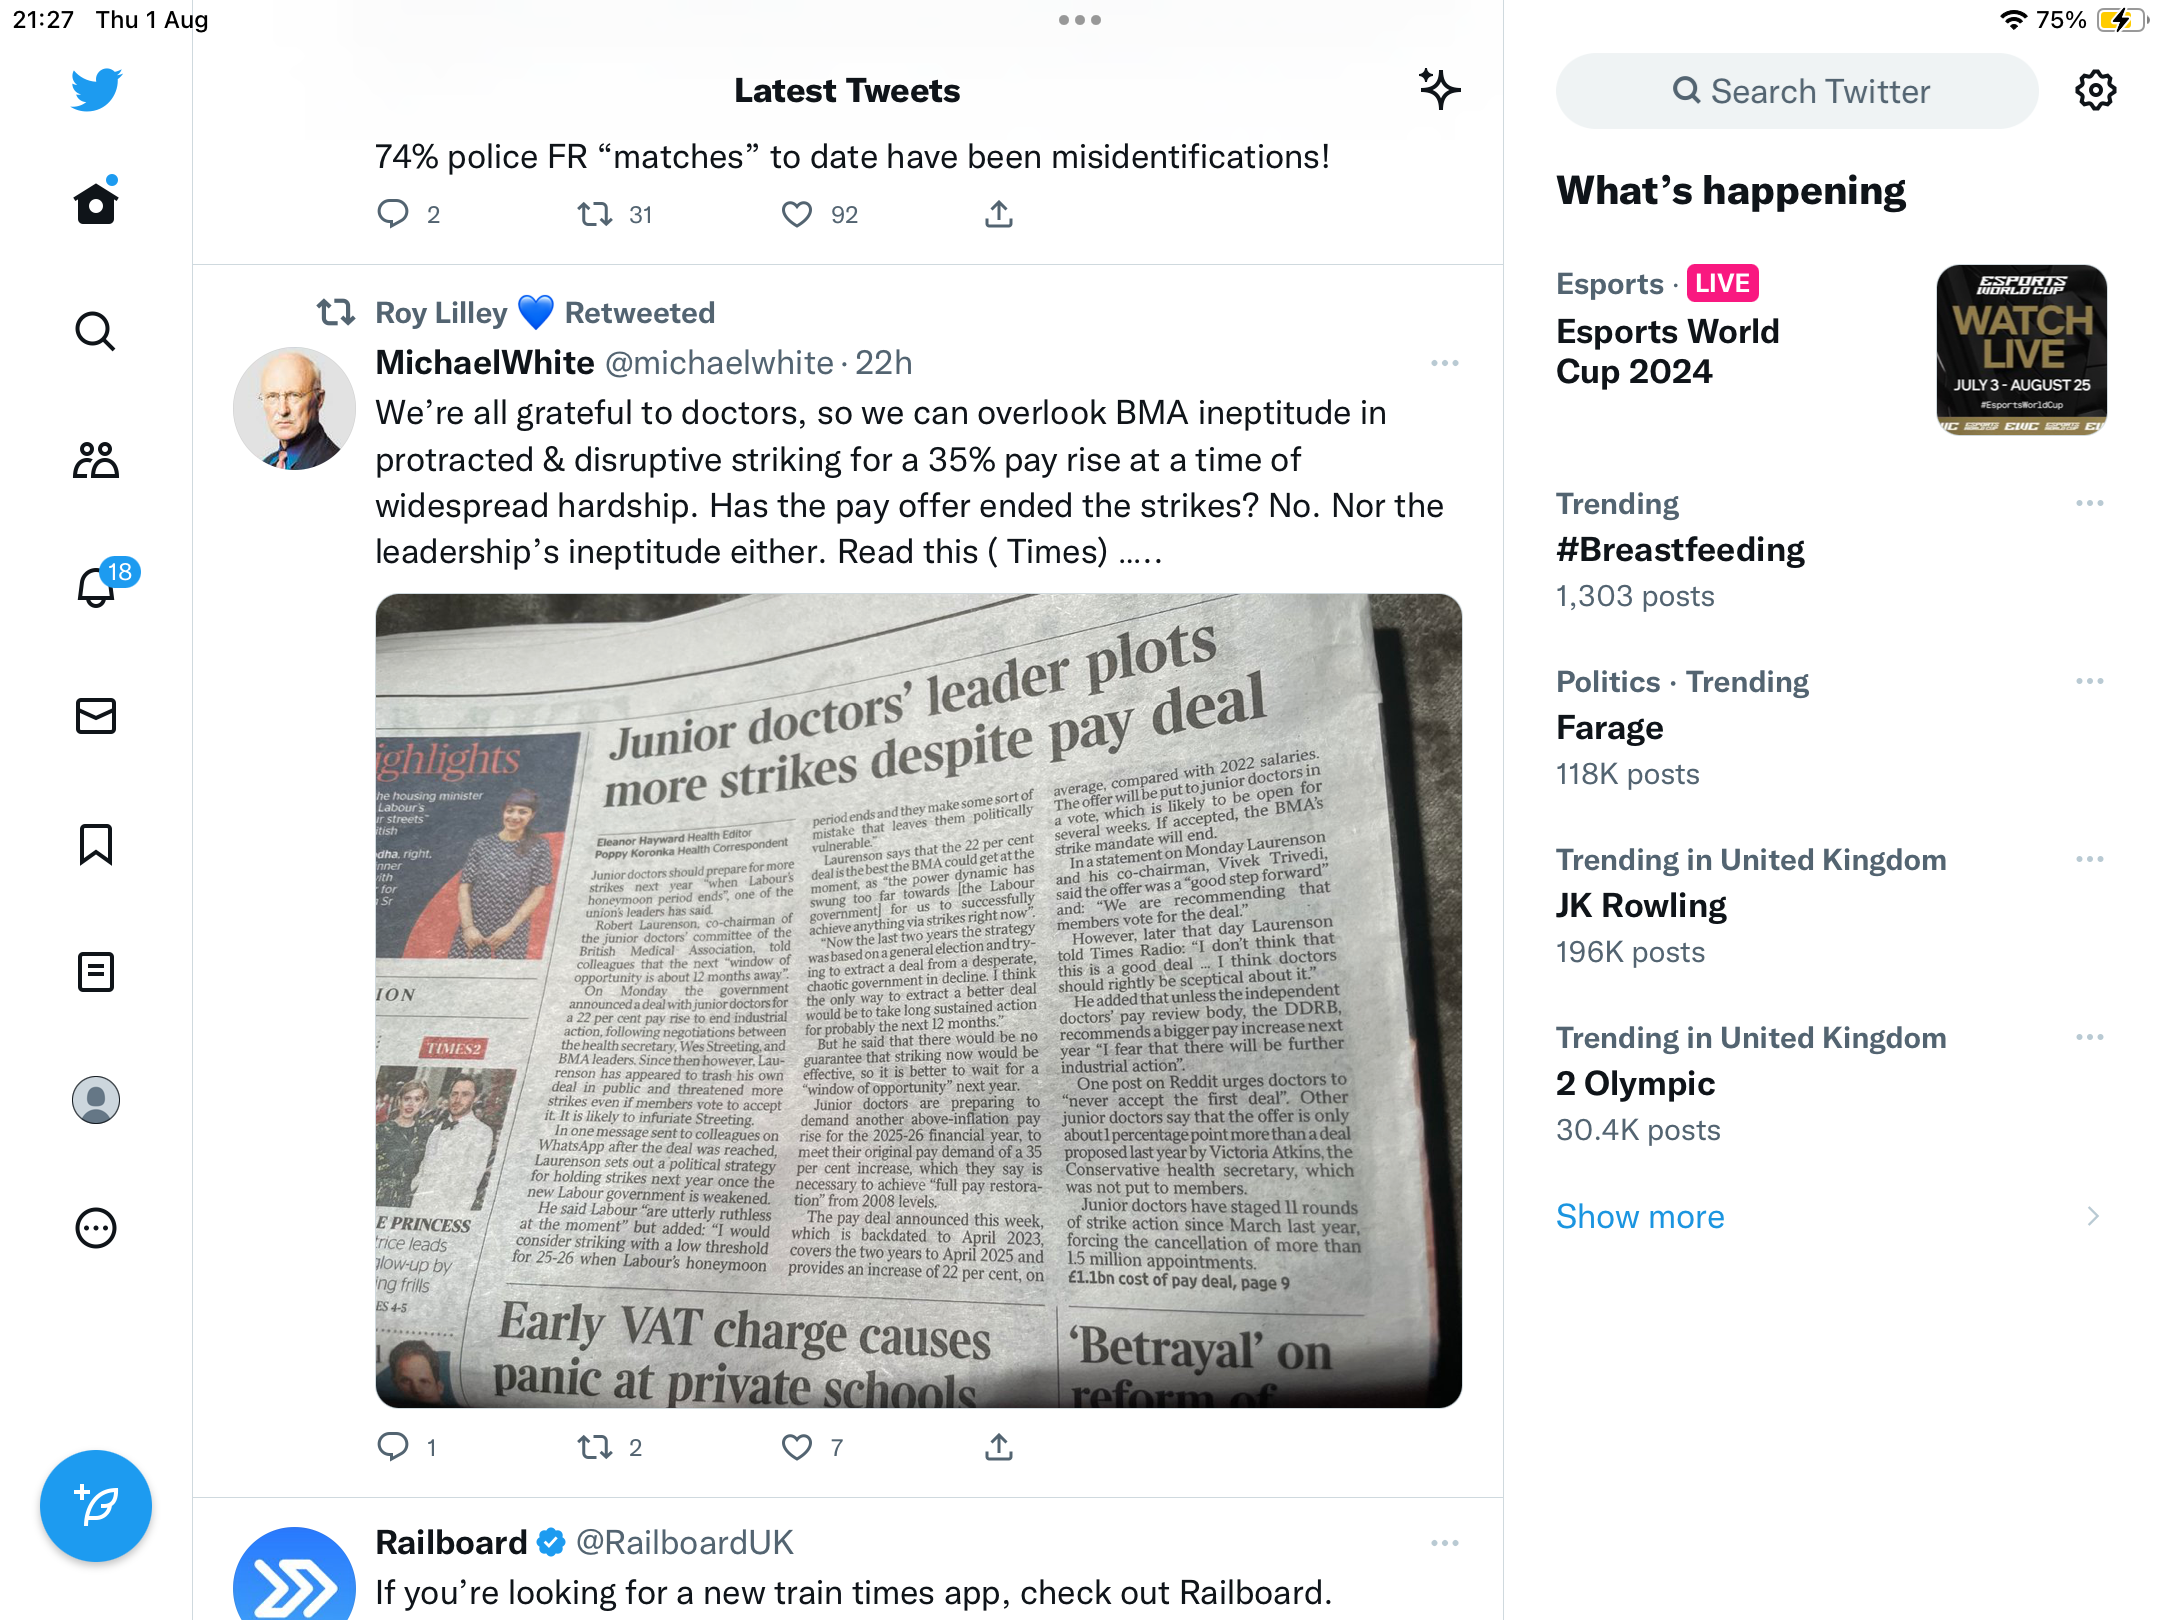The height and width of the screenshot is (1620, 2160).
Task: Open the Messages envelope icon
Action: [96, 716]
